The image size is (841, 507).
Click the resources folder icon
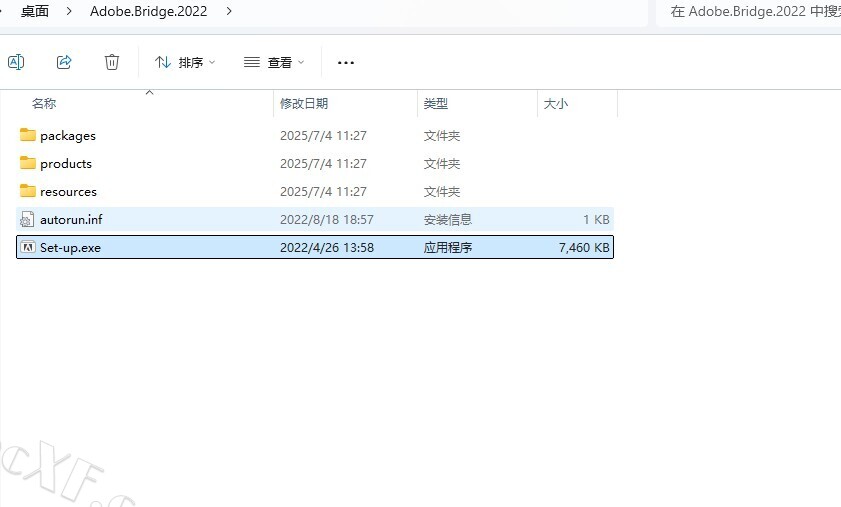pos(28,190)
